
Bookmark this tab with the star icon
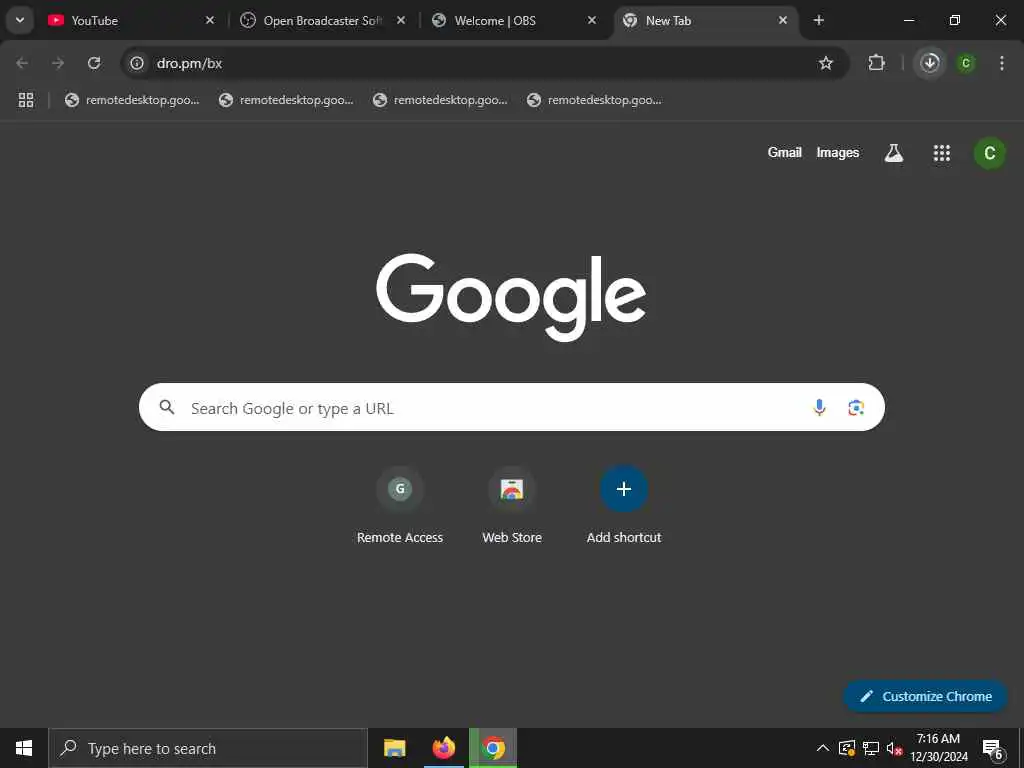pos(825,63)
